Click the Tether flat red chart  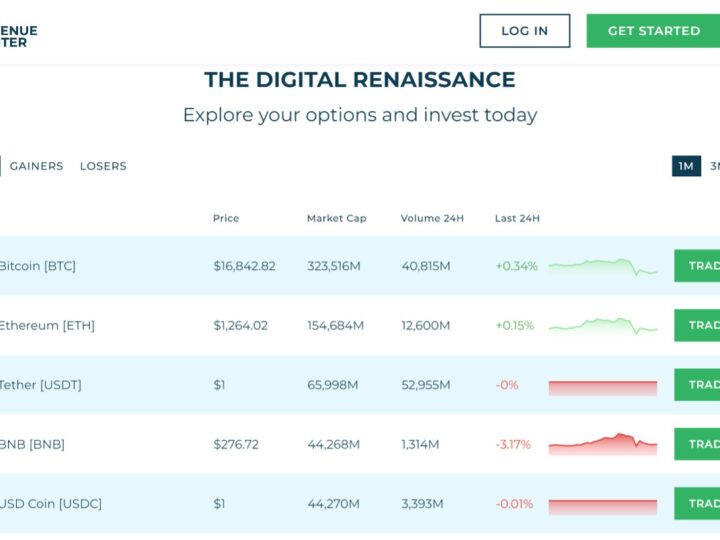[602, 387]
